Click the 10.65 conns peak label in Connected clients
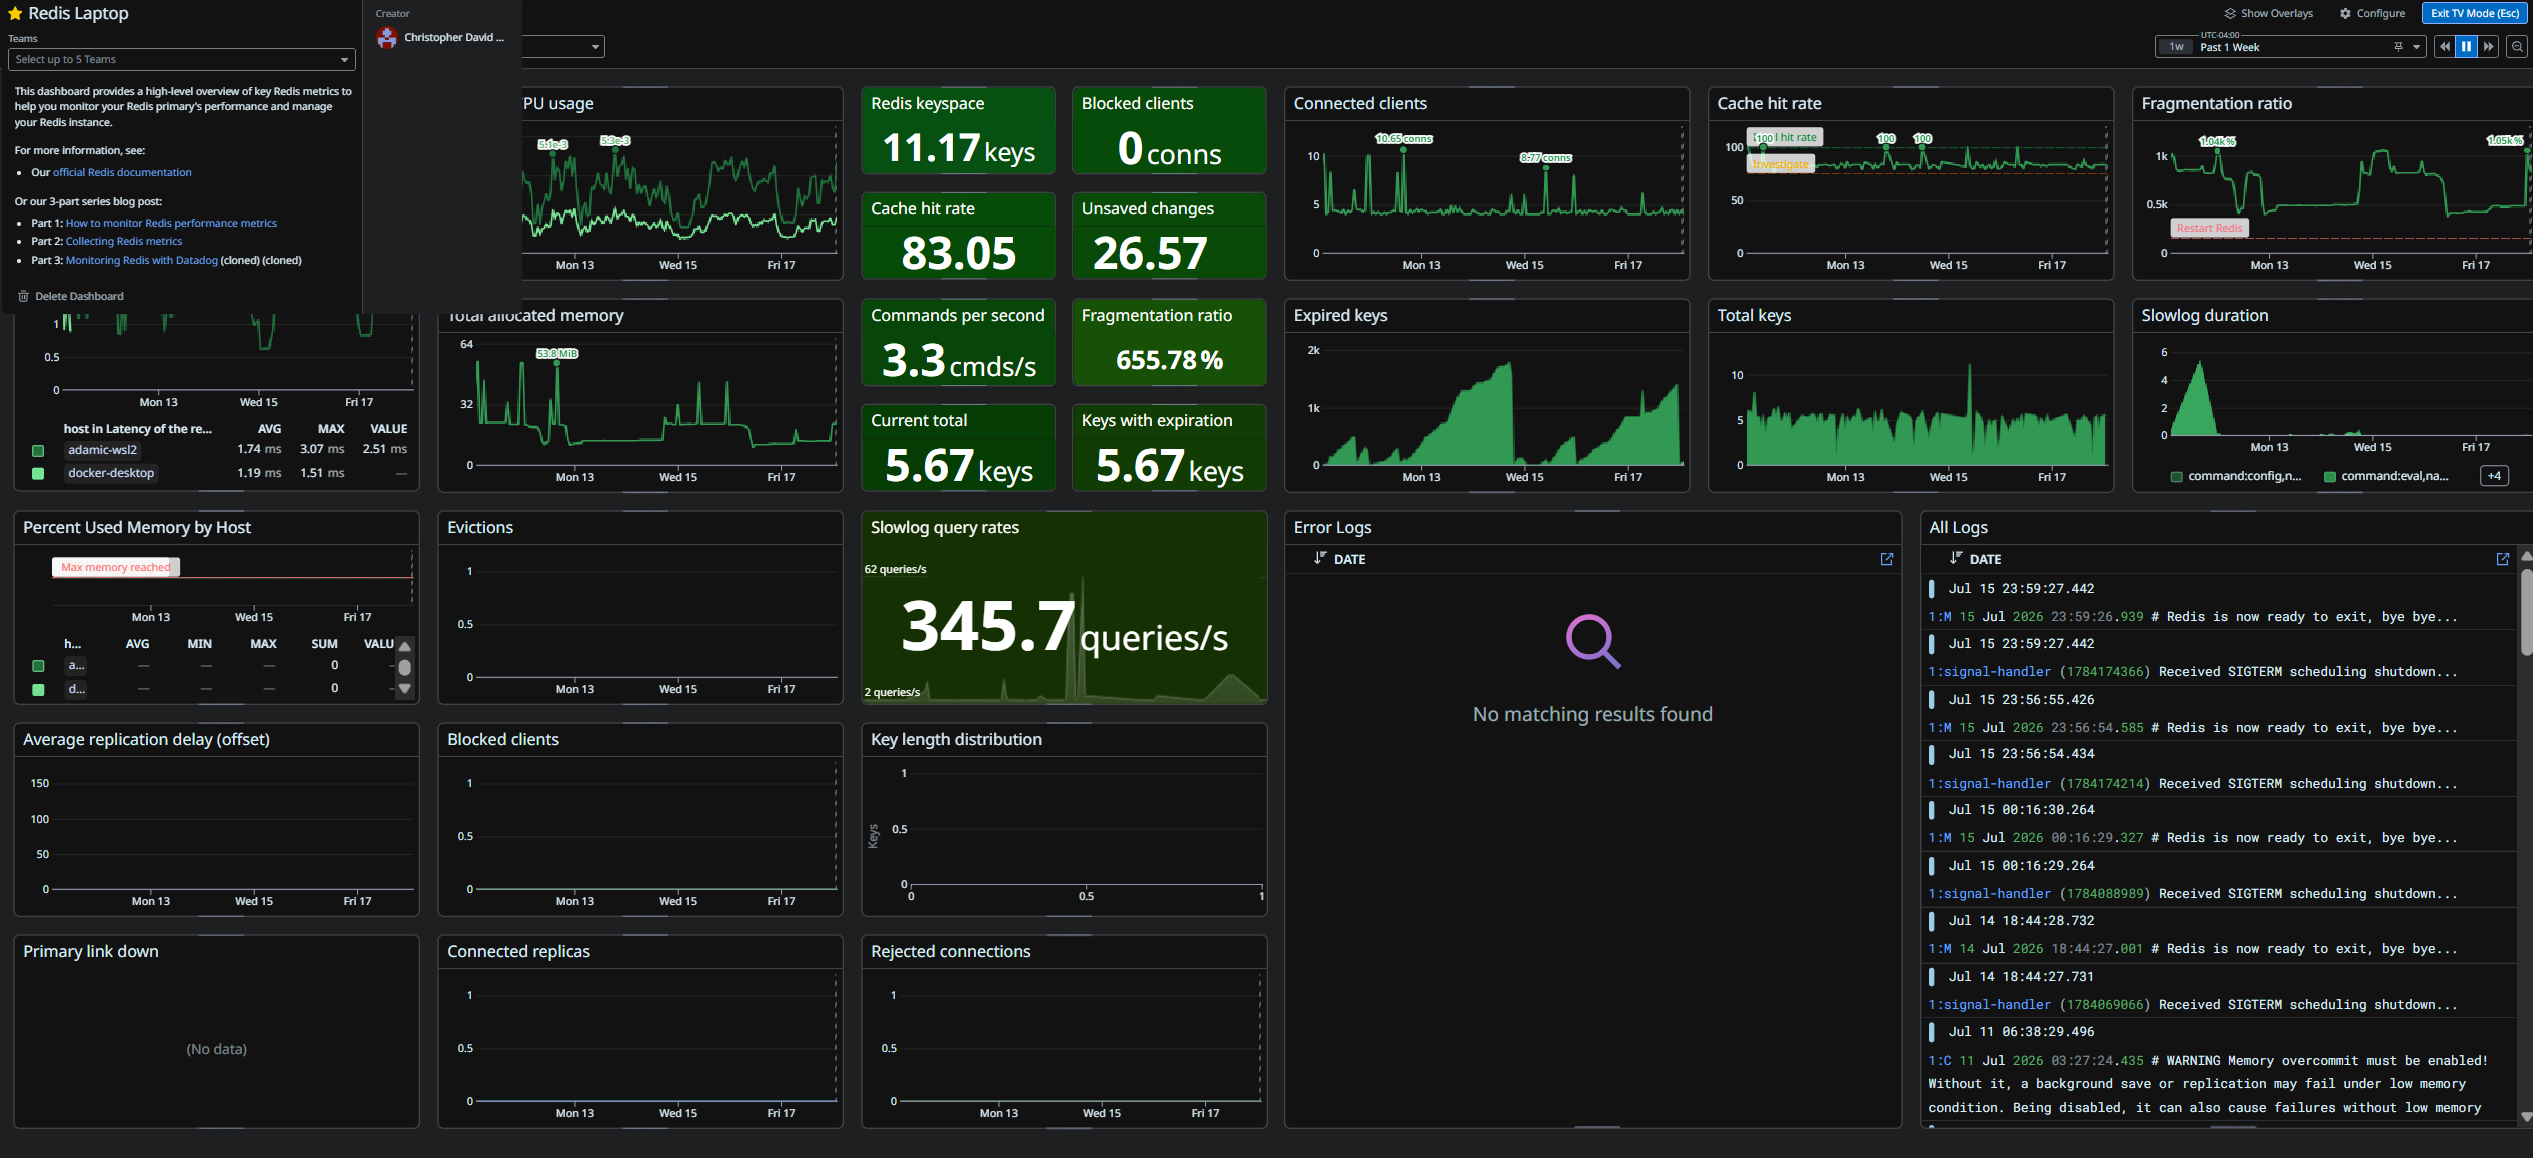The height and width of the screenshot is (1158, 2533). tap(1404, 139)
